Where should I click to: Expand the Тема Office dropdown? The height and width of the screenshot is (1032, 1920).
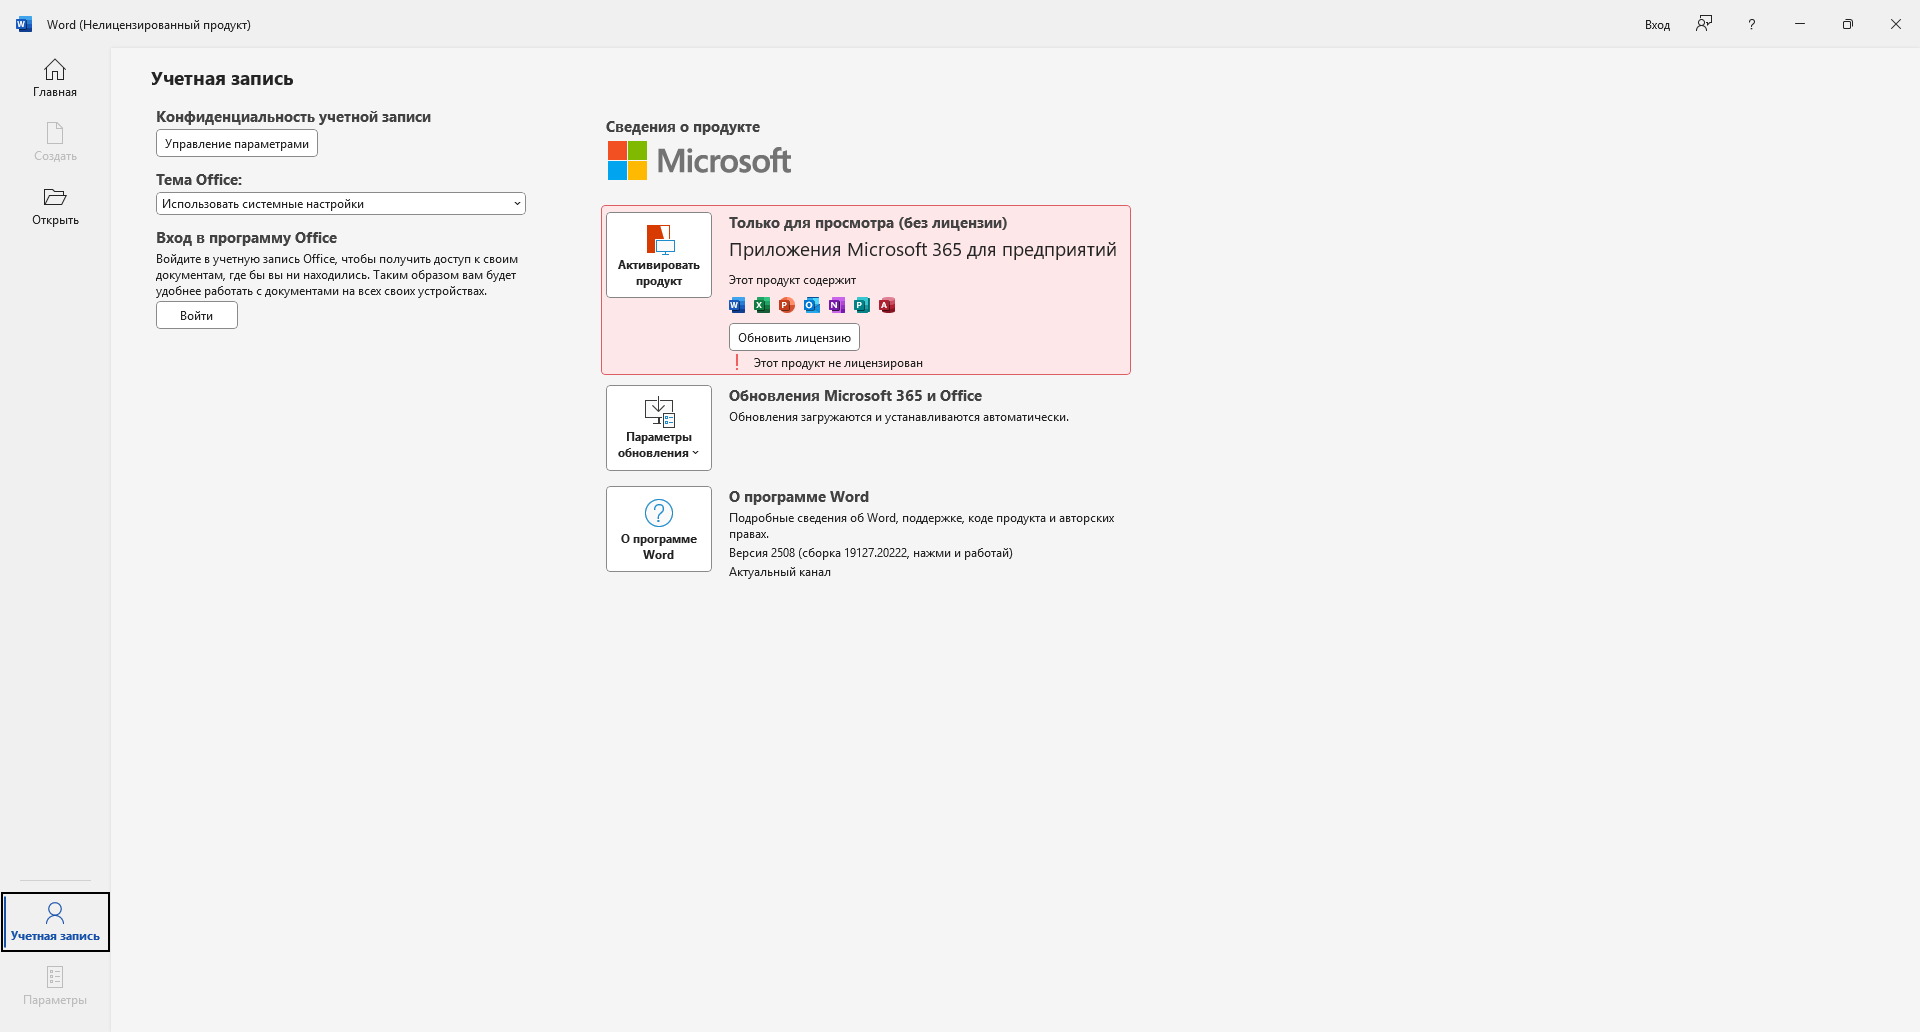[x=341, y=204]
